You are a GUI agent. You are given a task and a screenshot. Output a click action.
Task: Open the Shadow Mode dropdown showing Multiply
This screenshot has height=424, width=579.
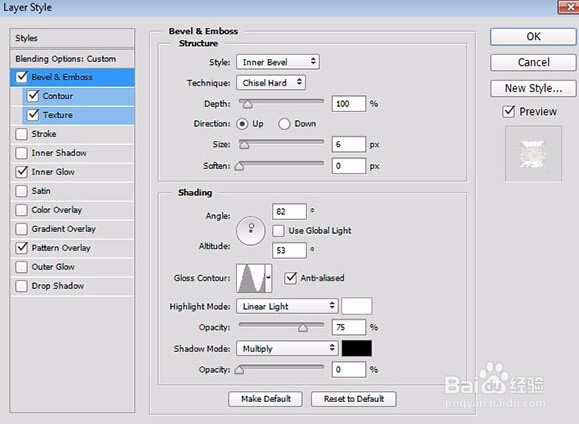[287, 348]
